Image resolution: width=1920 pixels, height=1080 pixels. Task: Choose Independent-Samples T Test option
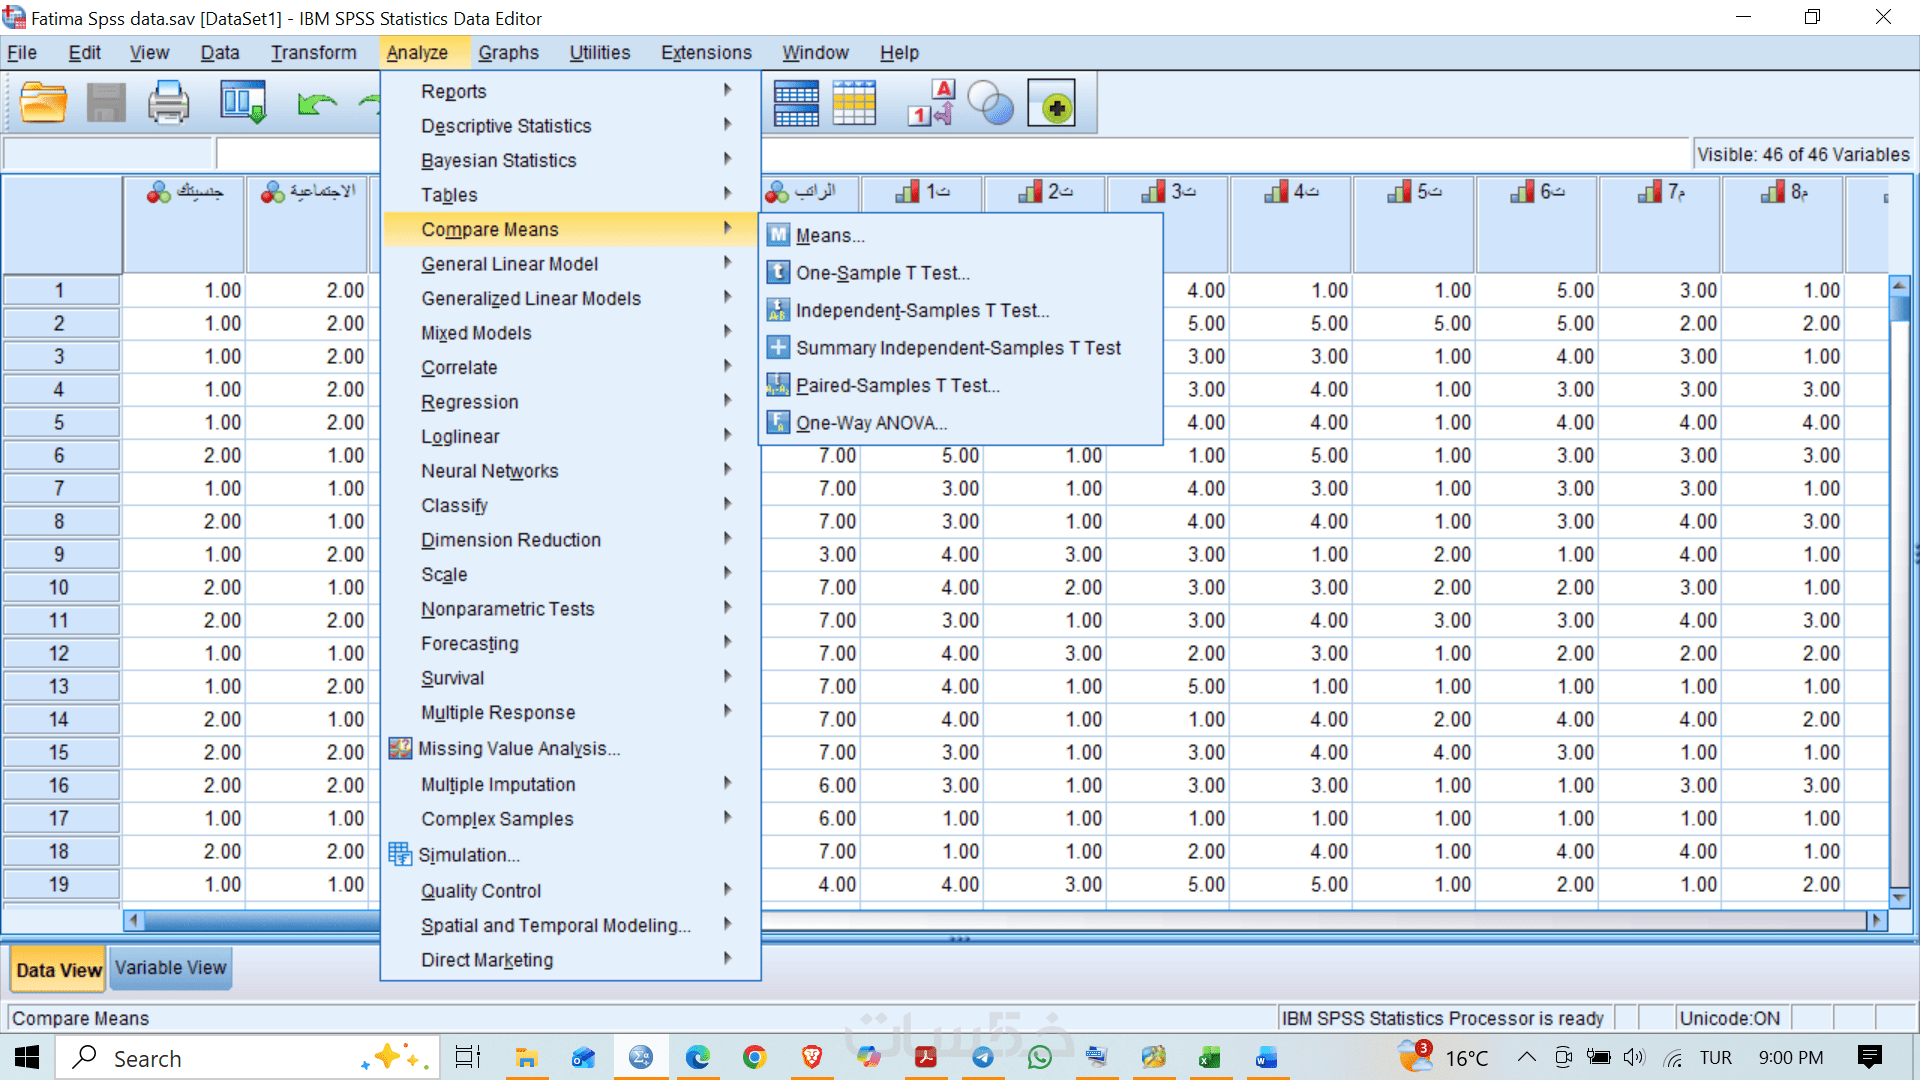click(x=921, y=310)
